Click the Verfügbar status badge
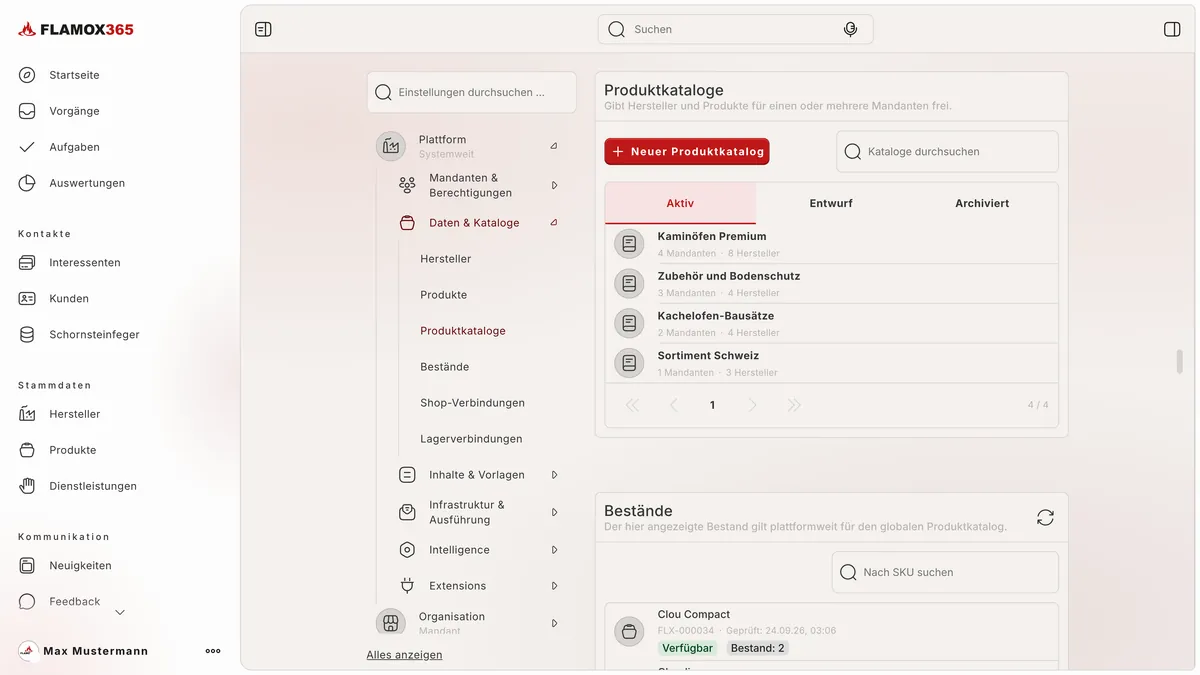1200x675 pixels. click(x=687, y=648)
